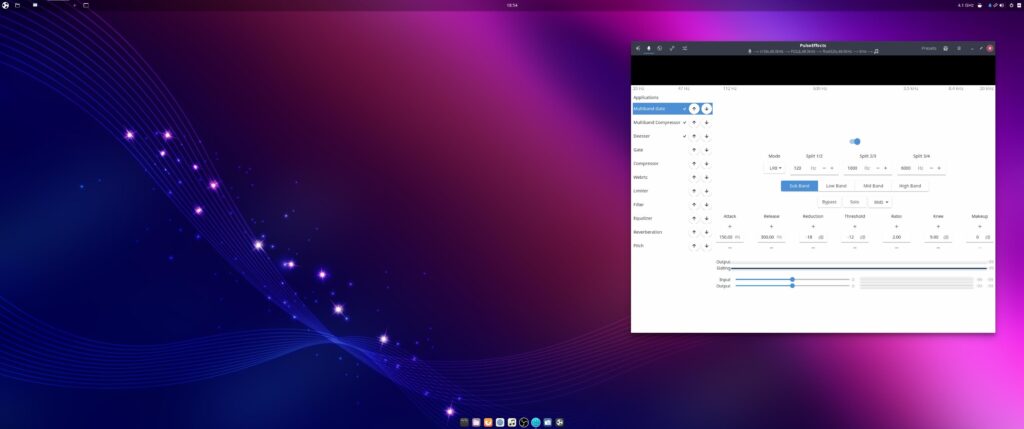Toggle Solo for the Sub Band
Image resolution: width=1024 pixels, height=429 pixels.
(x=854, y=202)
